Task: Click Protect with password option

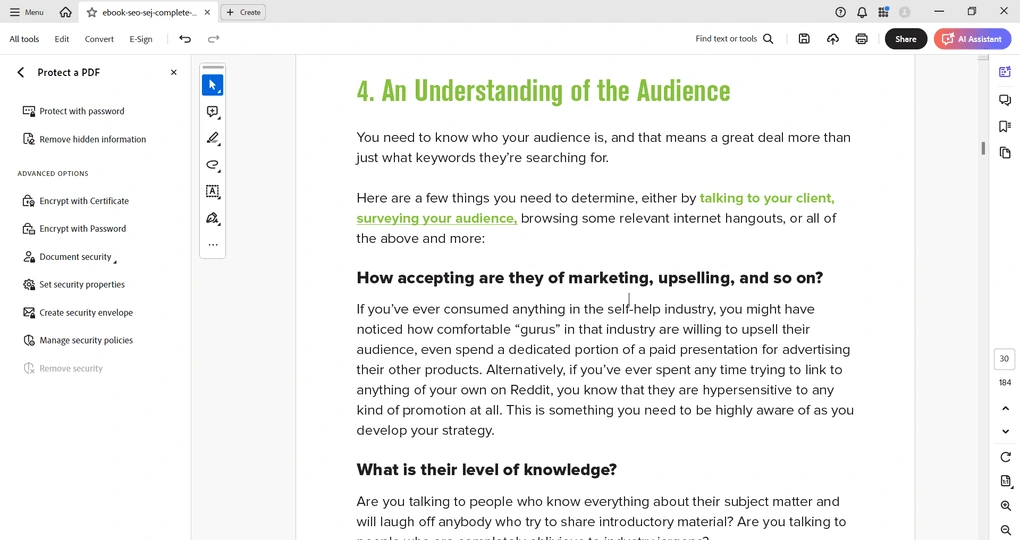Action: 81,111
